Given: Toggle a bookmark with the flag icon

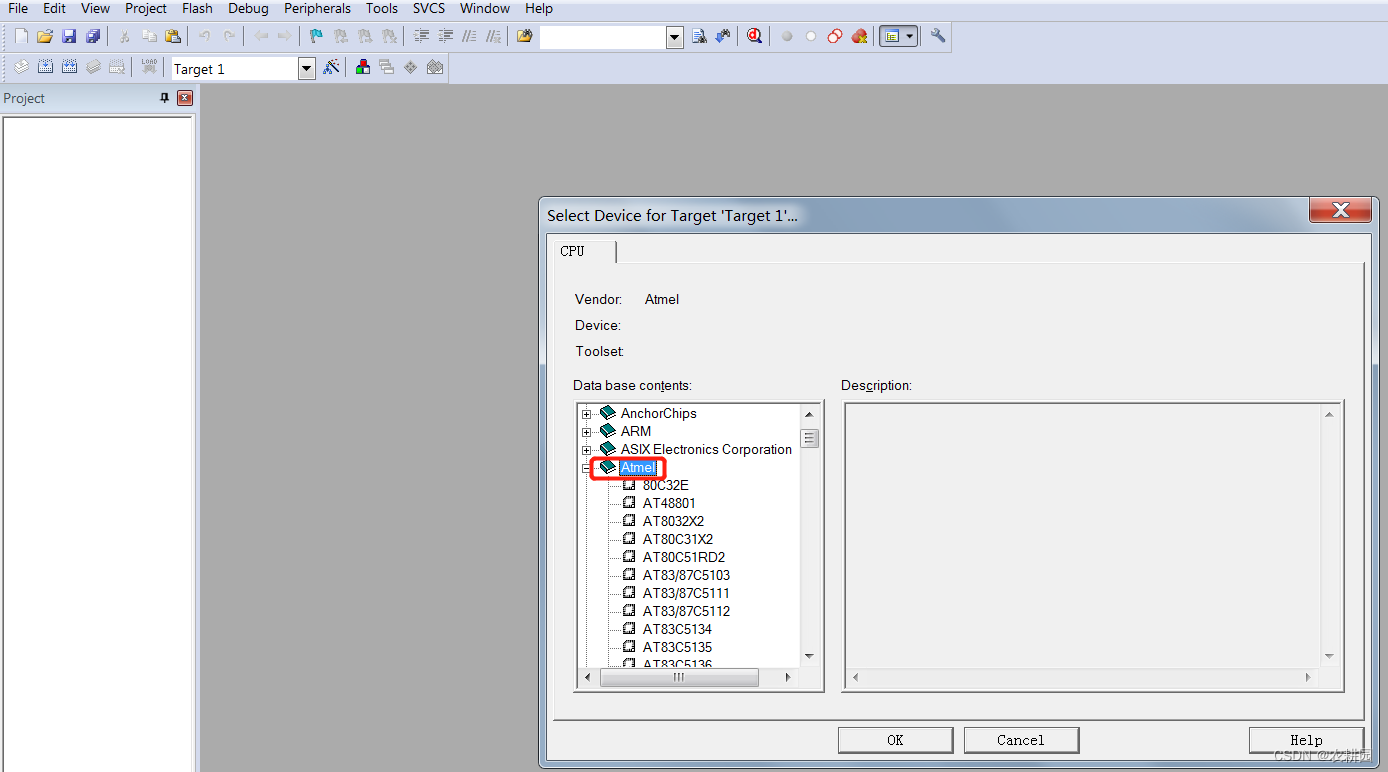Looking at the screenshot, I should 316,36.
